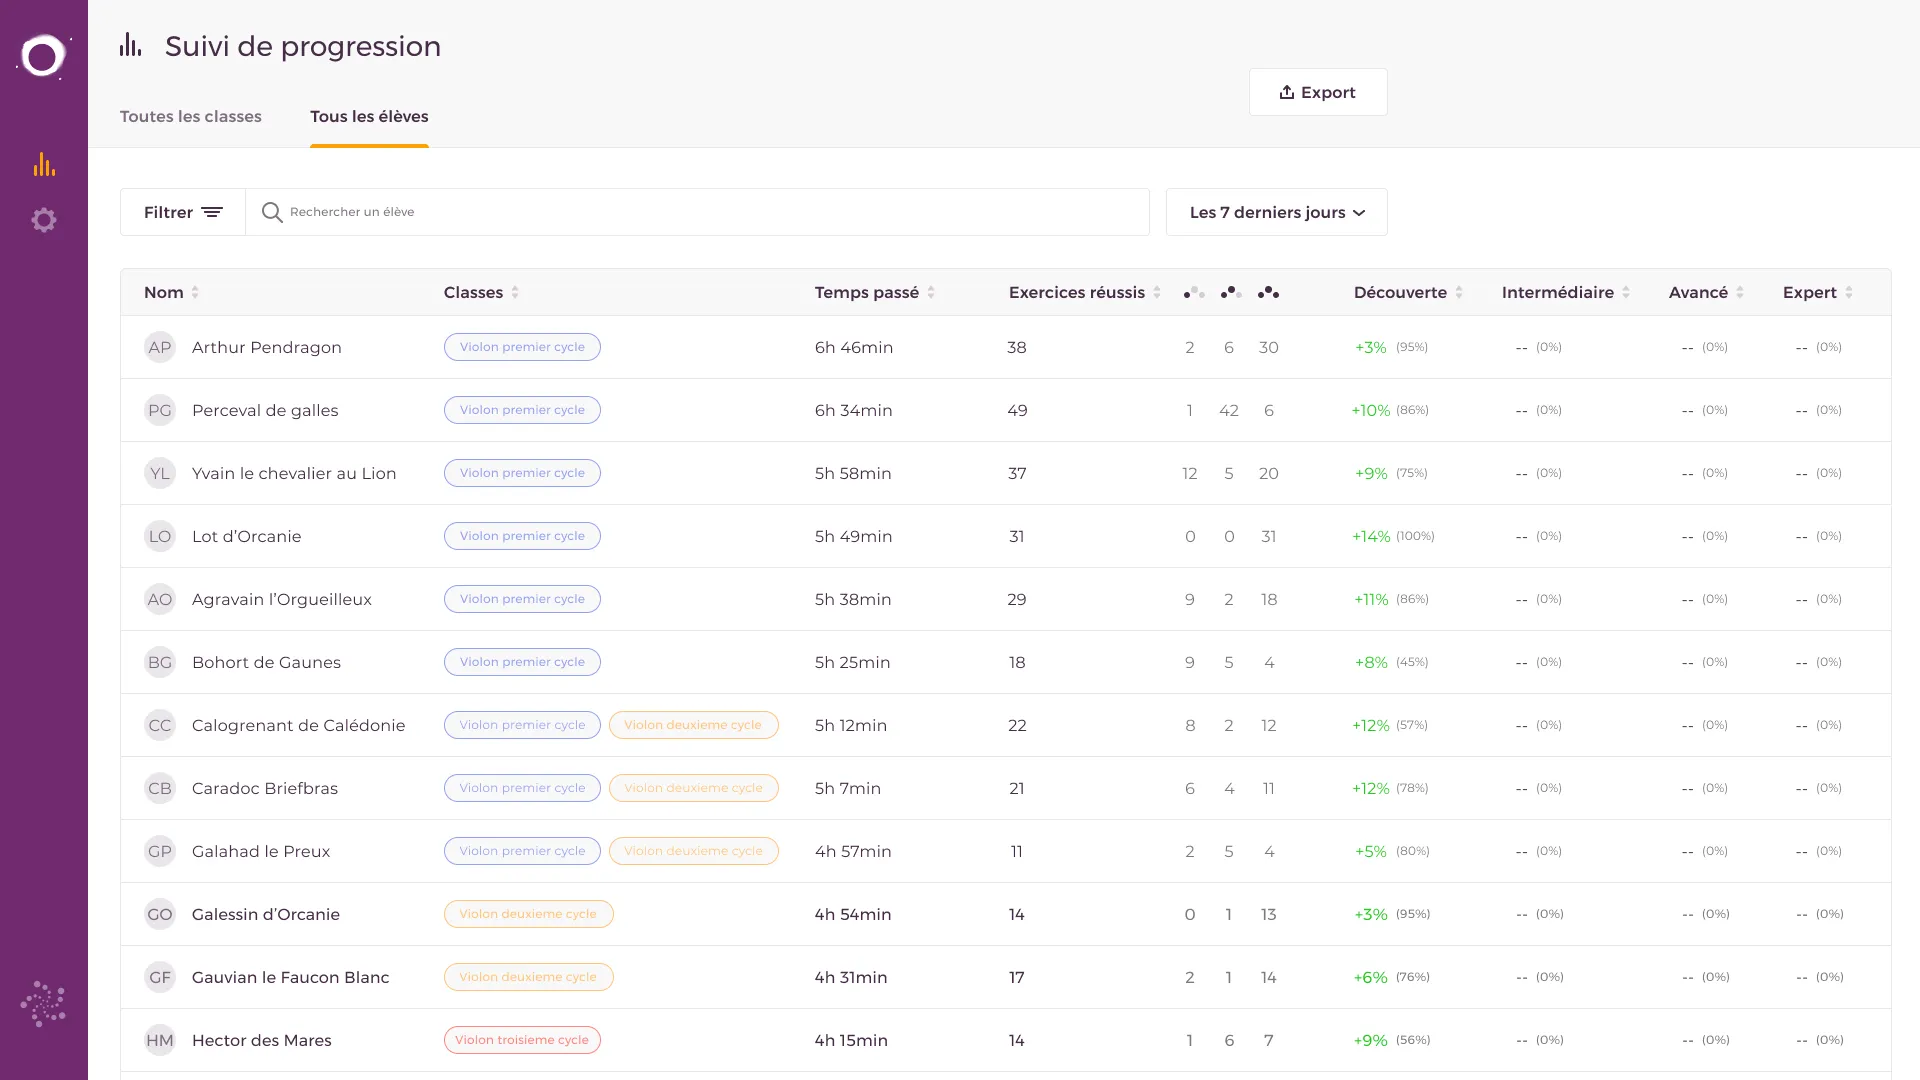
Task: Switch to Toutes les classes tab
Action: click(x=191, y=116)
